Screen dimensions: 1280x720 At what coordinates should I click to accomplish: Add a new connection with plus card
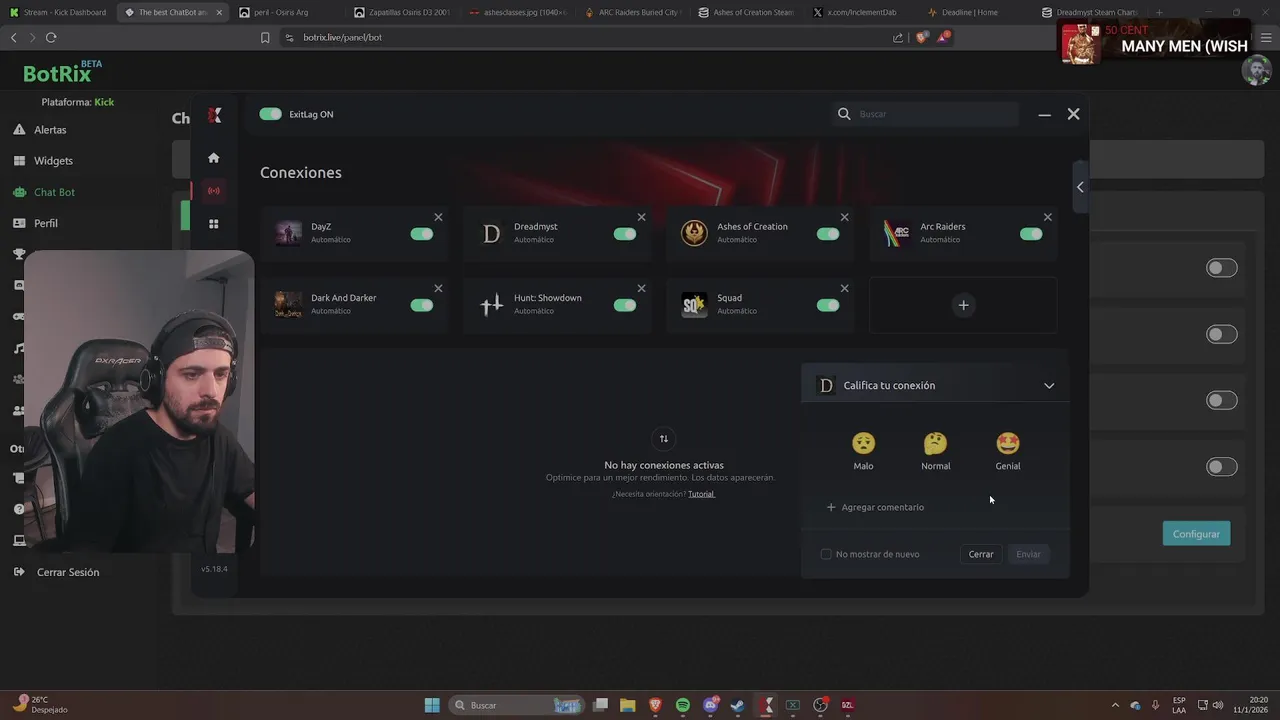click(963, 305)
